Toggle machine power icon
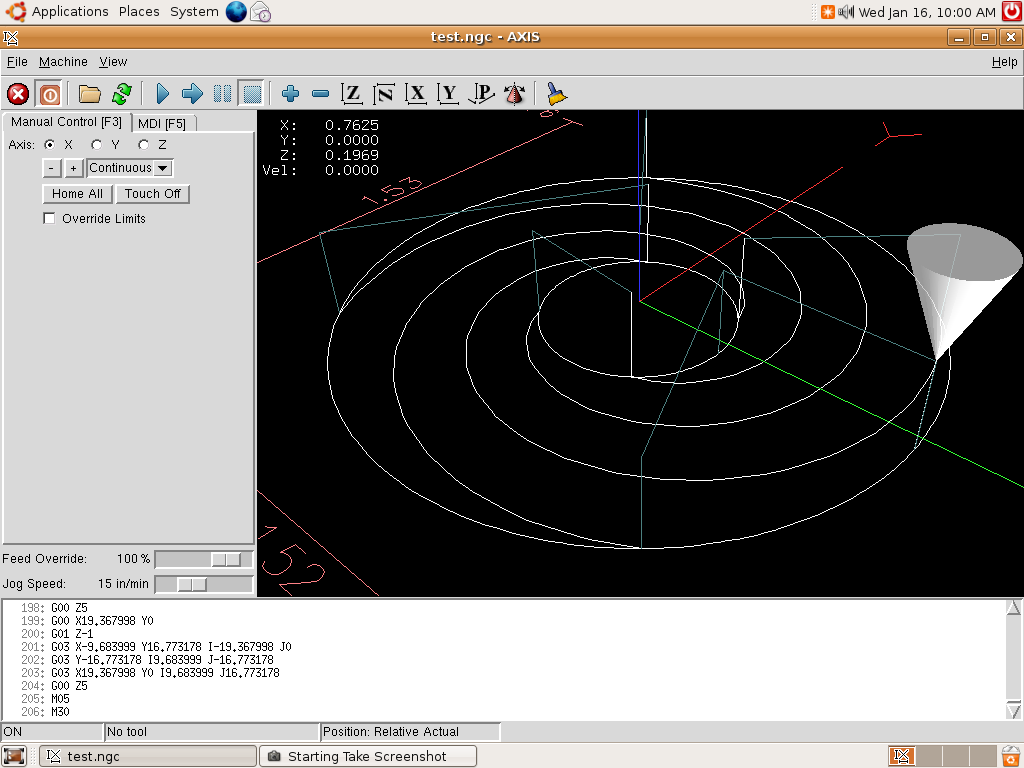The width and height of the screenshot is (1024, 768). [49, 94]
